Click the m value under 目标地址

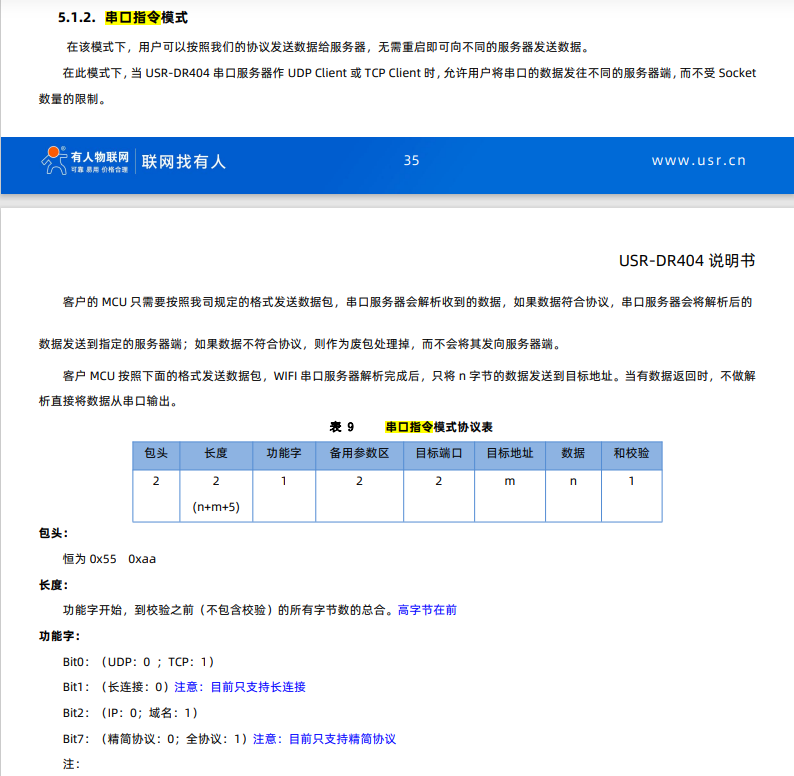[x=510, y=481]
